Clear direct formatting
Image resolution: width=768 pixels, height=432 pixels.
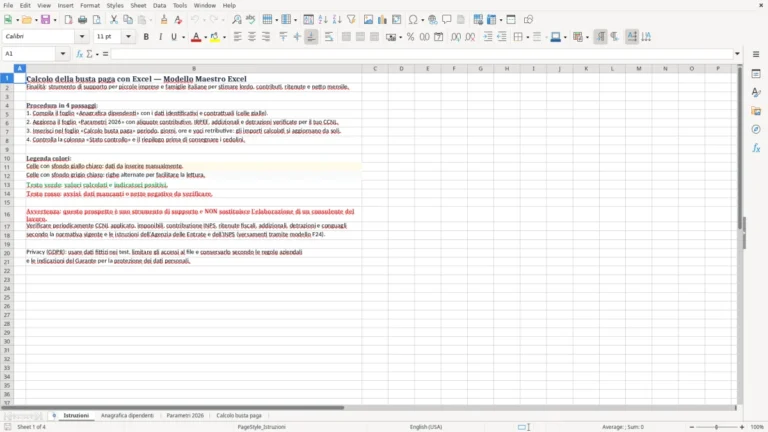coord(178,20)
